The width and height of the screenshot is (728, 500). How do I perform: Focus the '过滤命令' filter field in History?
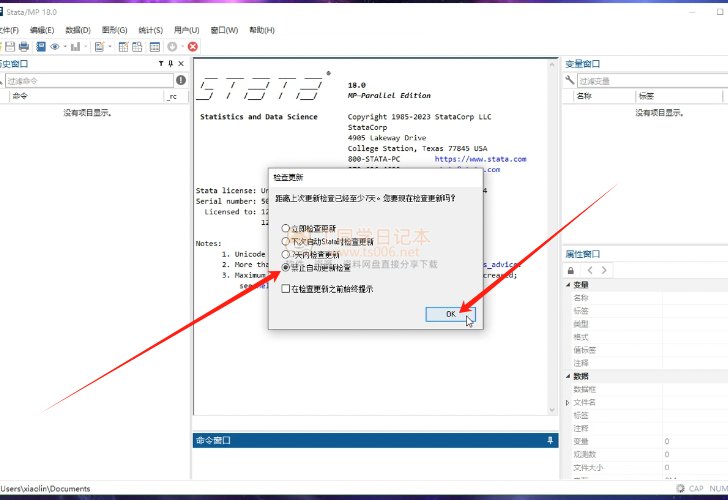tap(89, 81)
